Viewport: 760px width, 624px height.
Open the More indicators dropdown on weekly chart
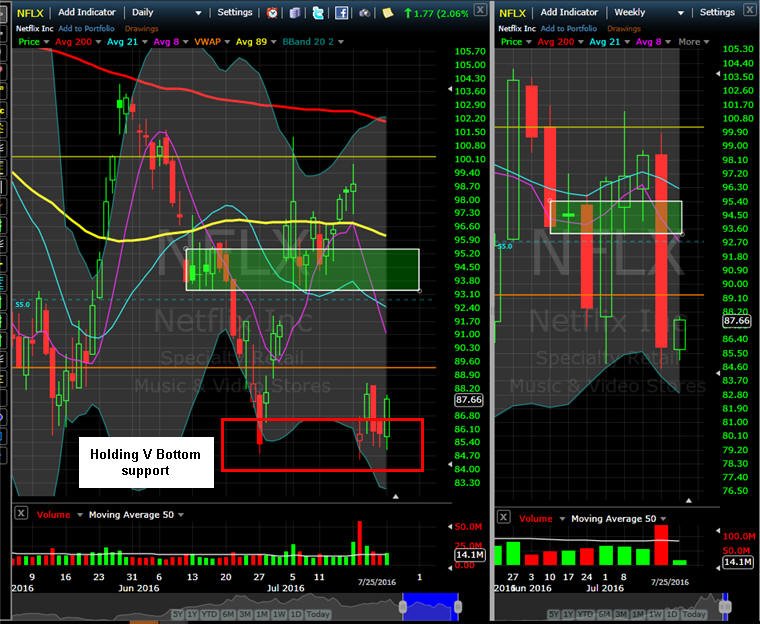(x=694, y=42)
